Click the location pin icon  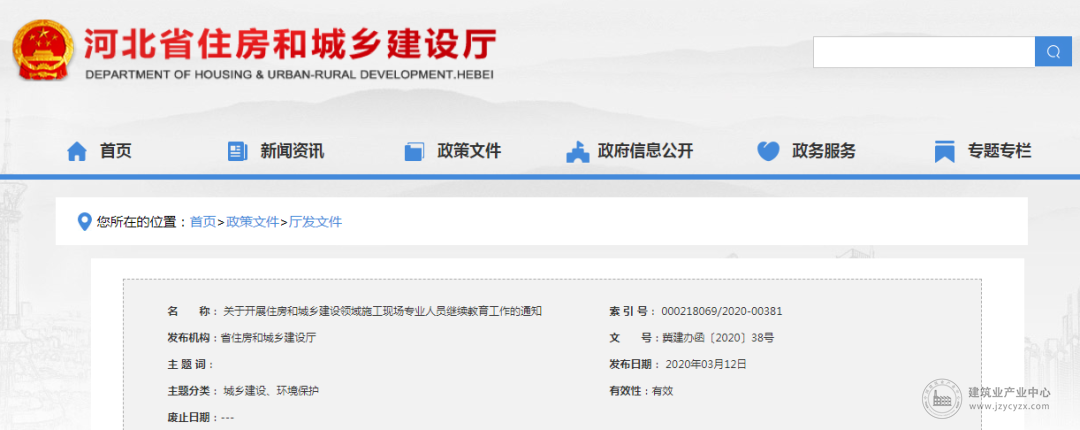[x=84, y=222]
